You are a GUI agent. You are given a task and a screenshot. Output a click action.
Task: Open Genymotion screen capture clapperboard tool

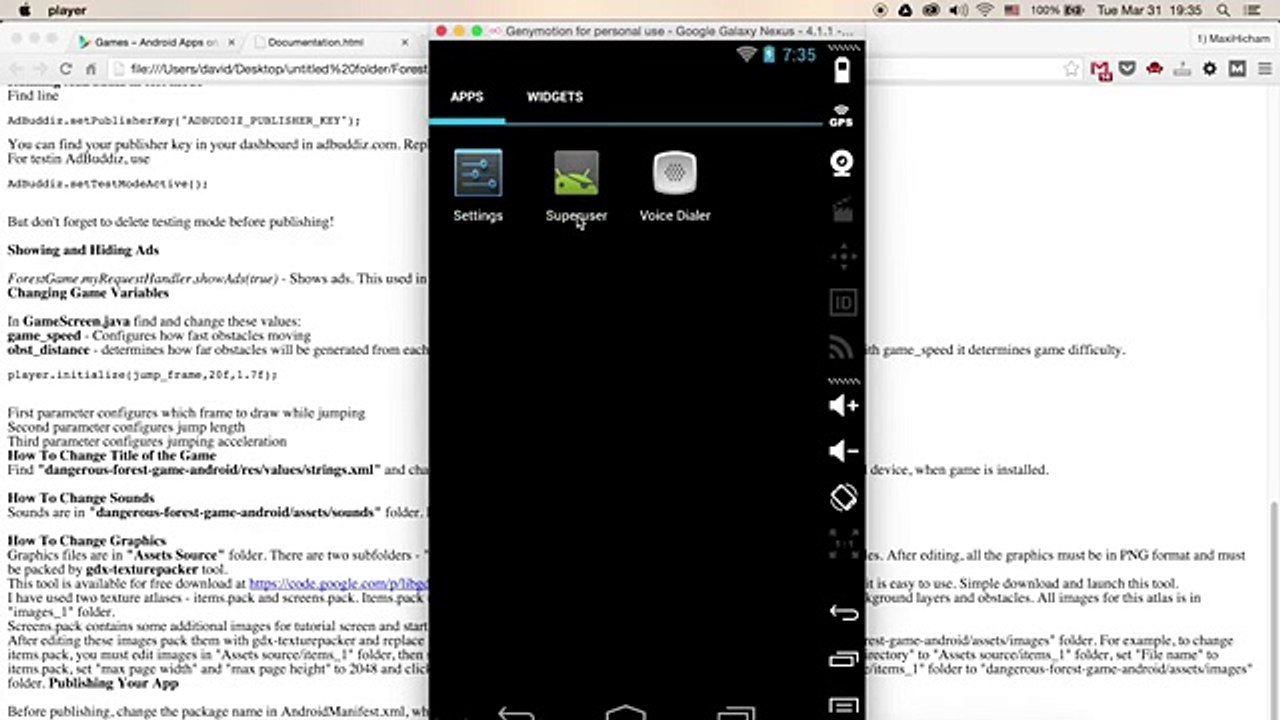coord(843,210)
